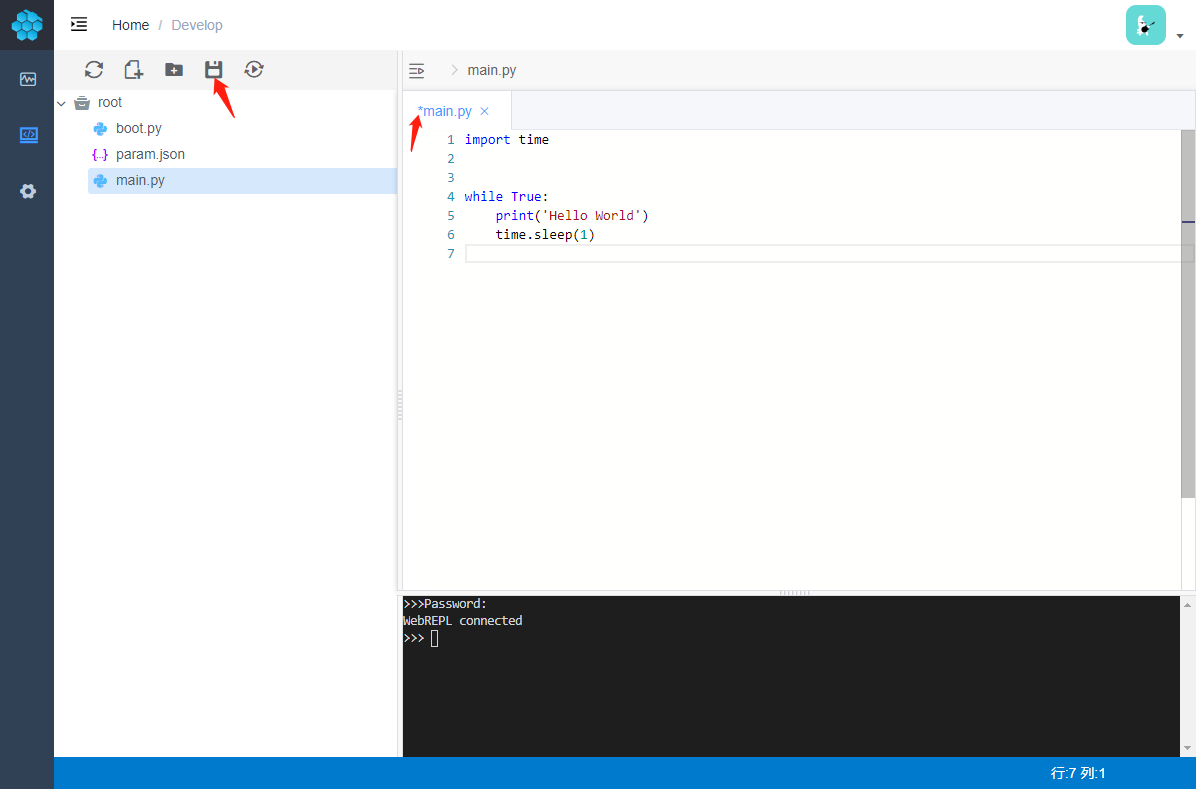Toggle the sidebar collapse menu icon
Image resolution: width=1196 pixels, height=789 pixels.
tap(79, 24)
